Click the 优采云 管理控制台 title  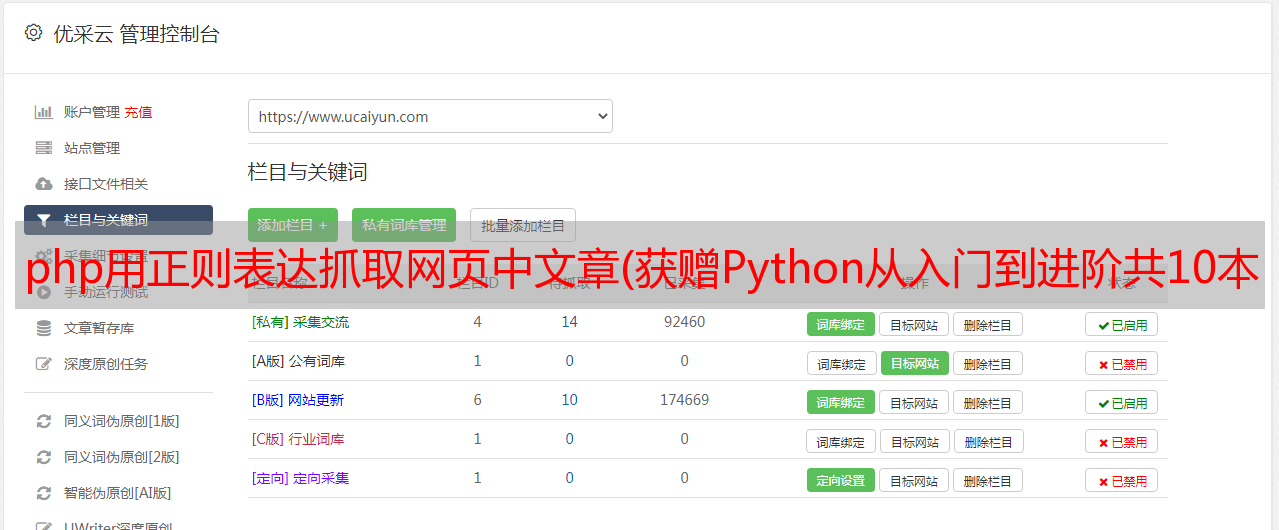pyautogui.click(x=136, y=34)
